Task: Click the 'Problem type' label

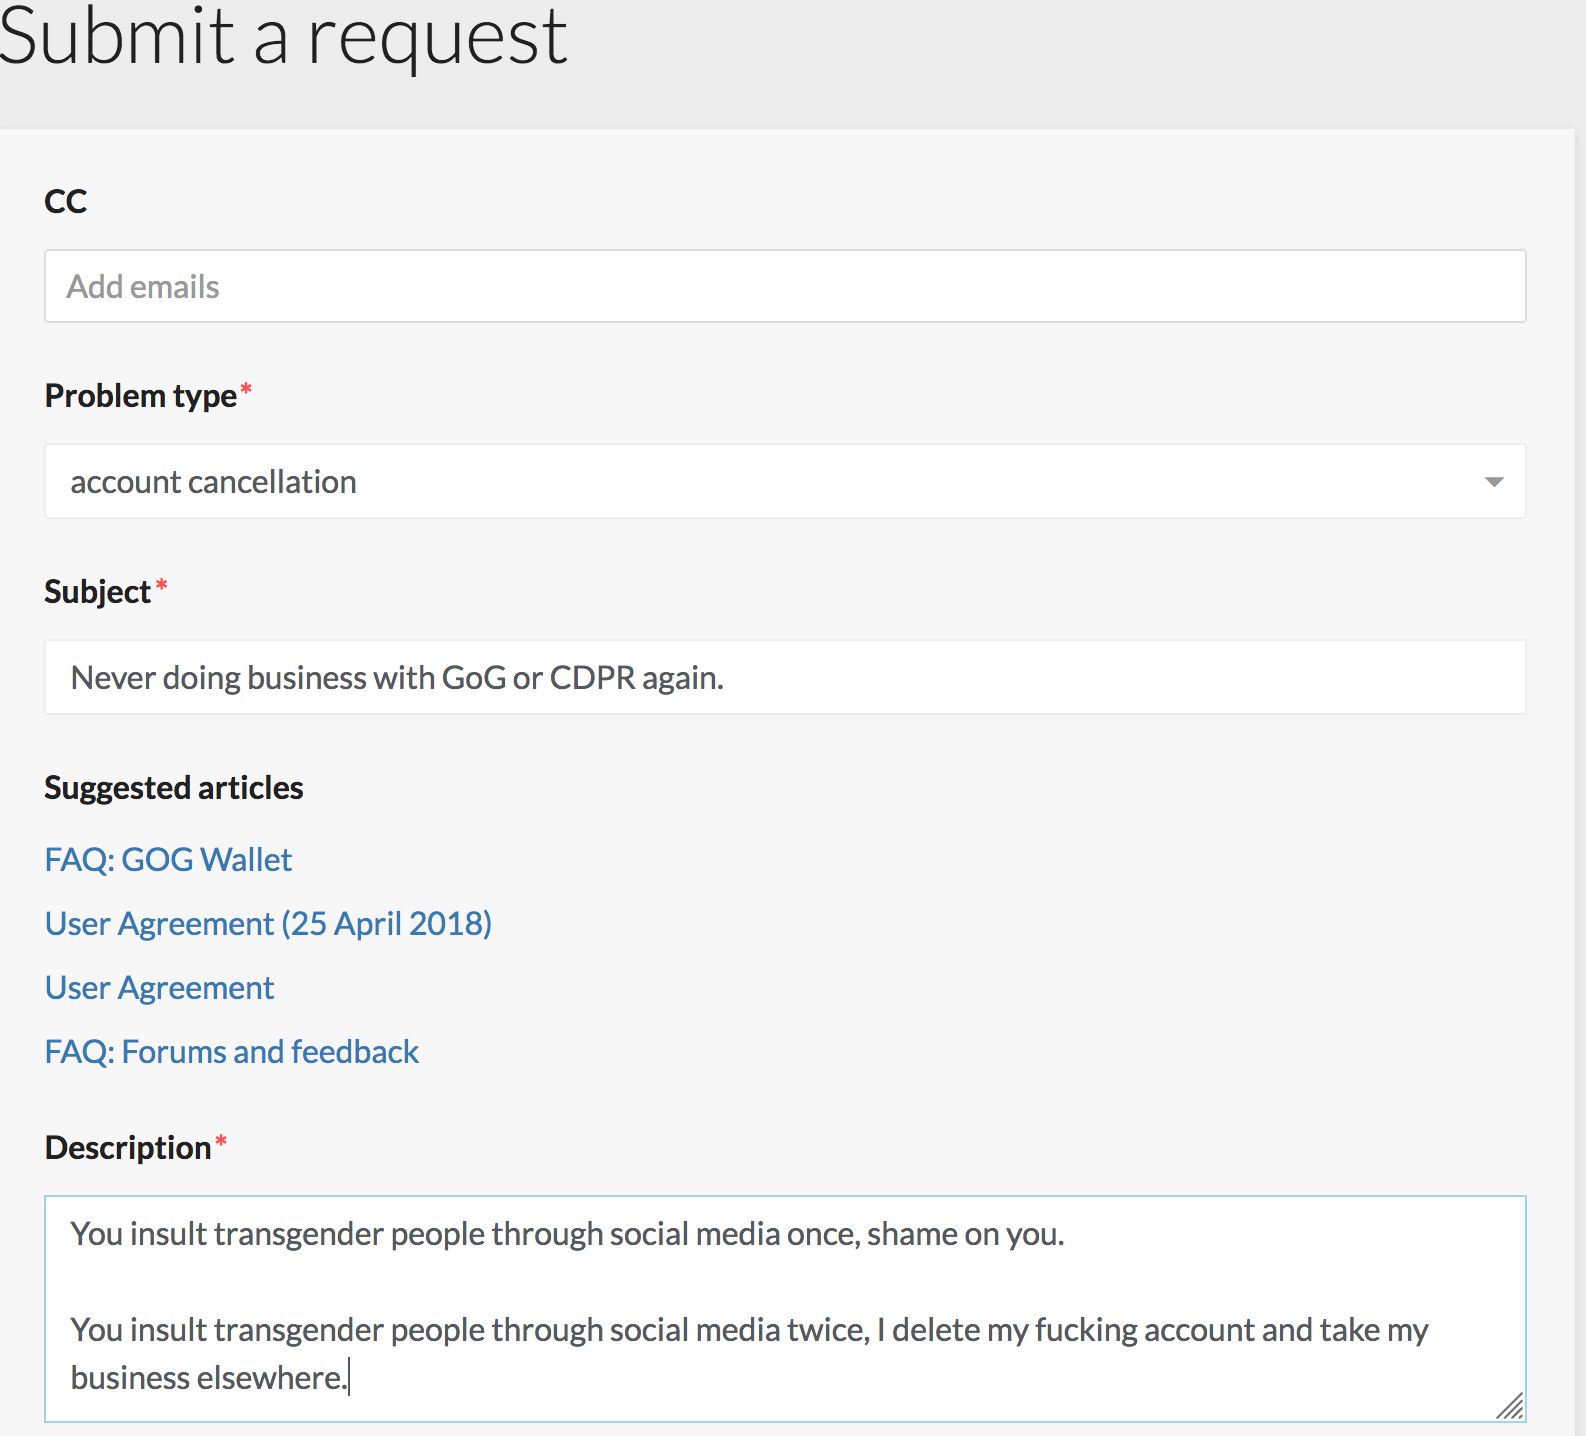Action: click(x=141, y=396)
